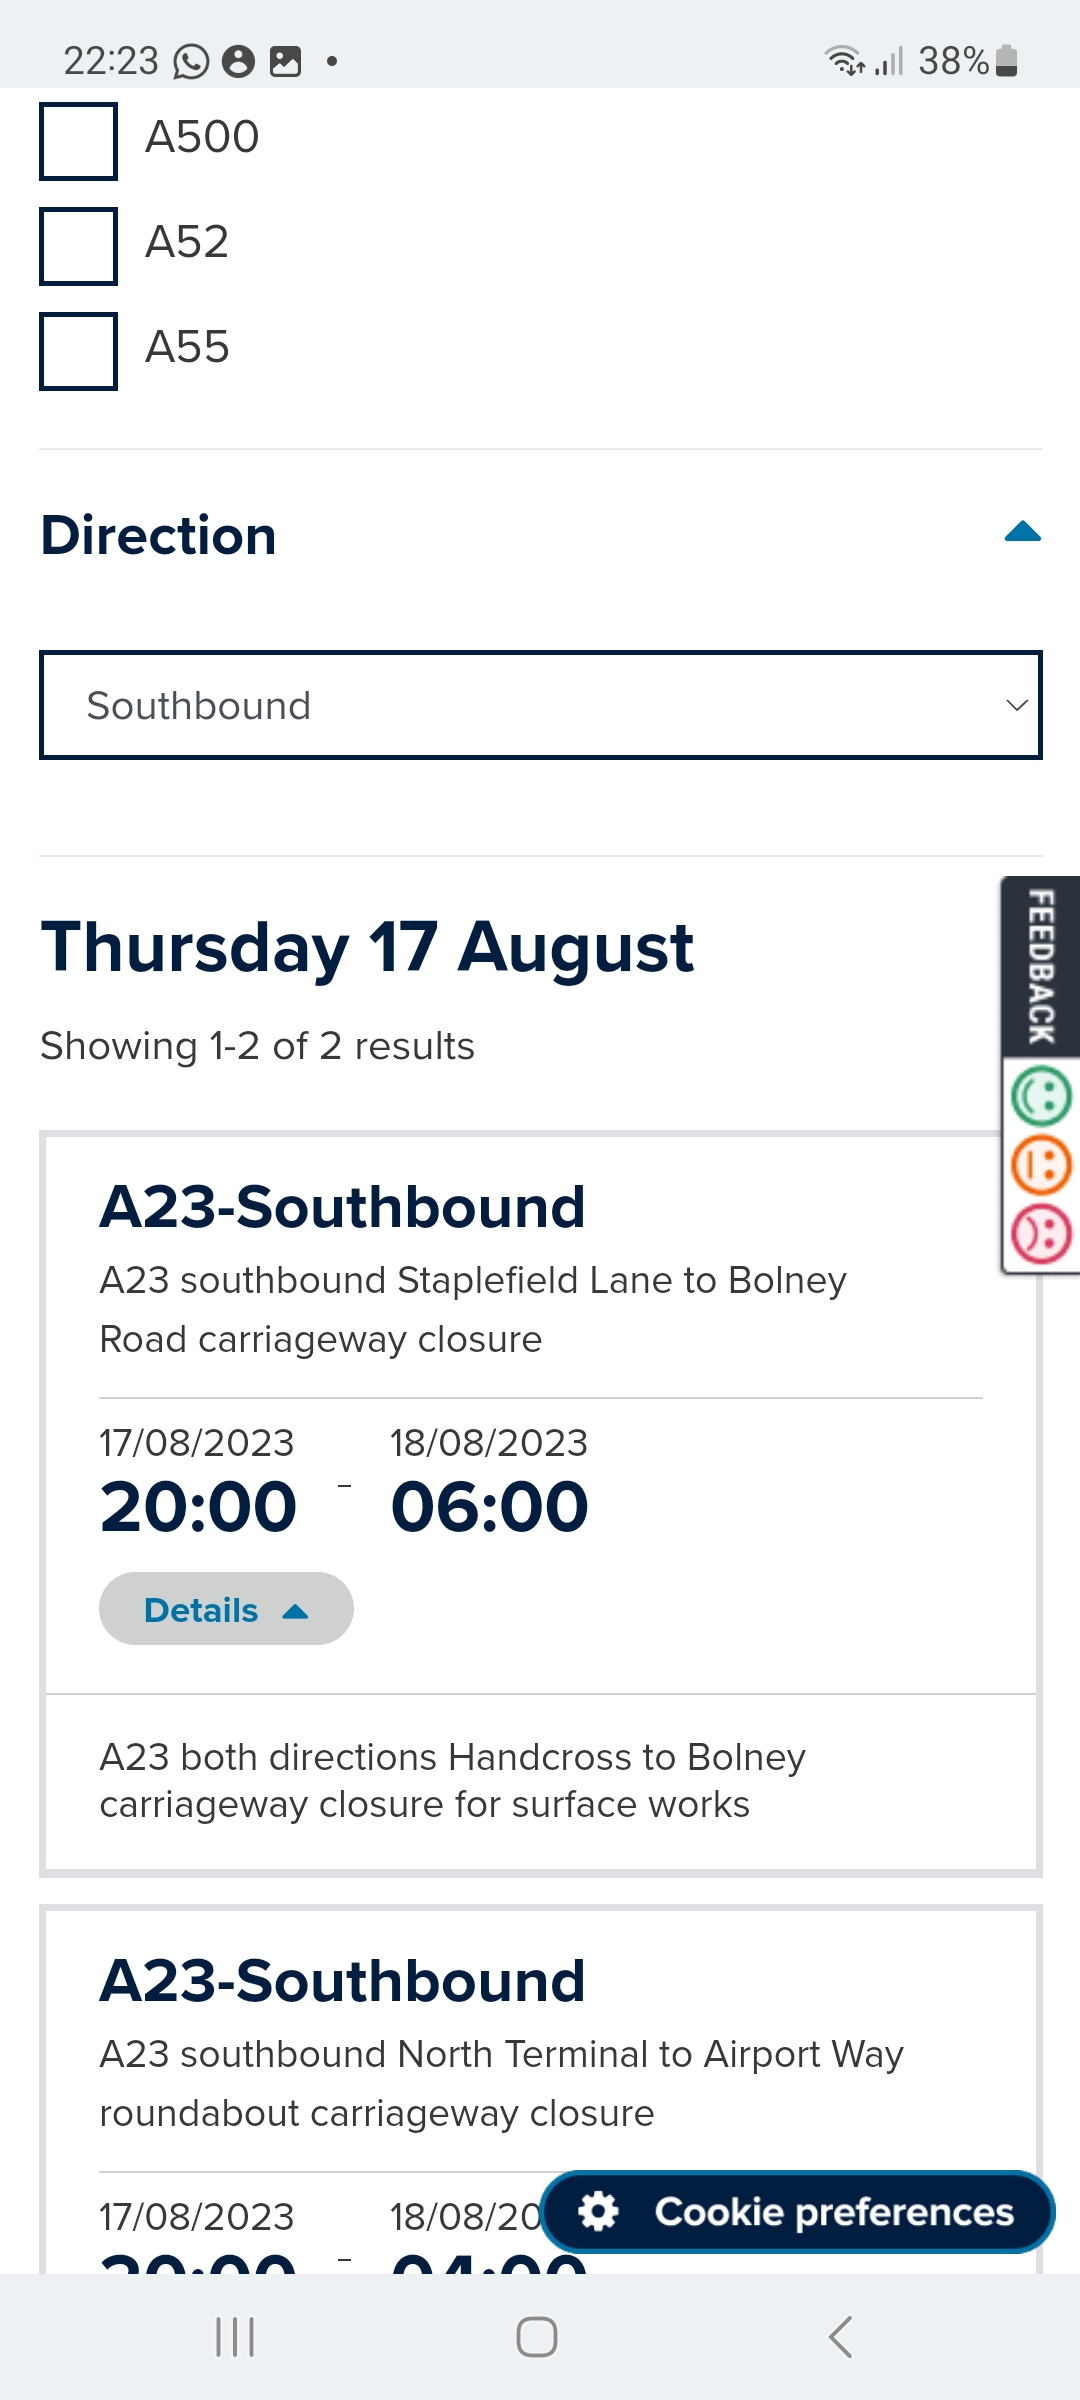Open the recent apps navigation button

(235, 2337)
